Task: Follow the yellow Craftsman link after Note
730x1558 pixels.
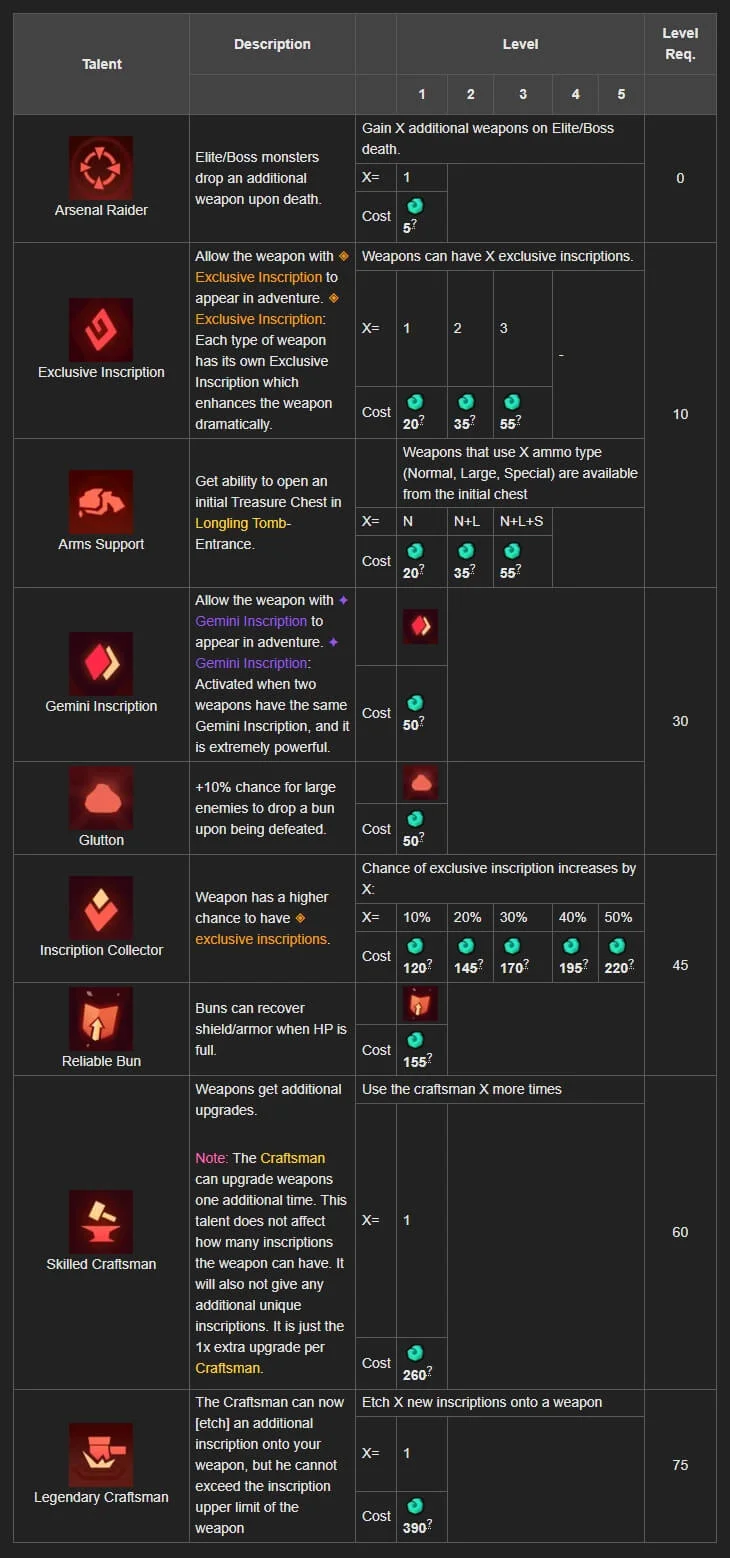Action: tap(292, 1158)
